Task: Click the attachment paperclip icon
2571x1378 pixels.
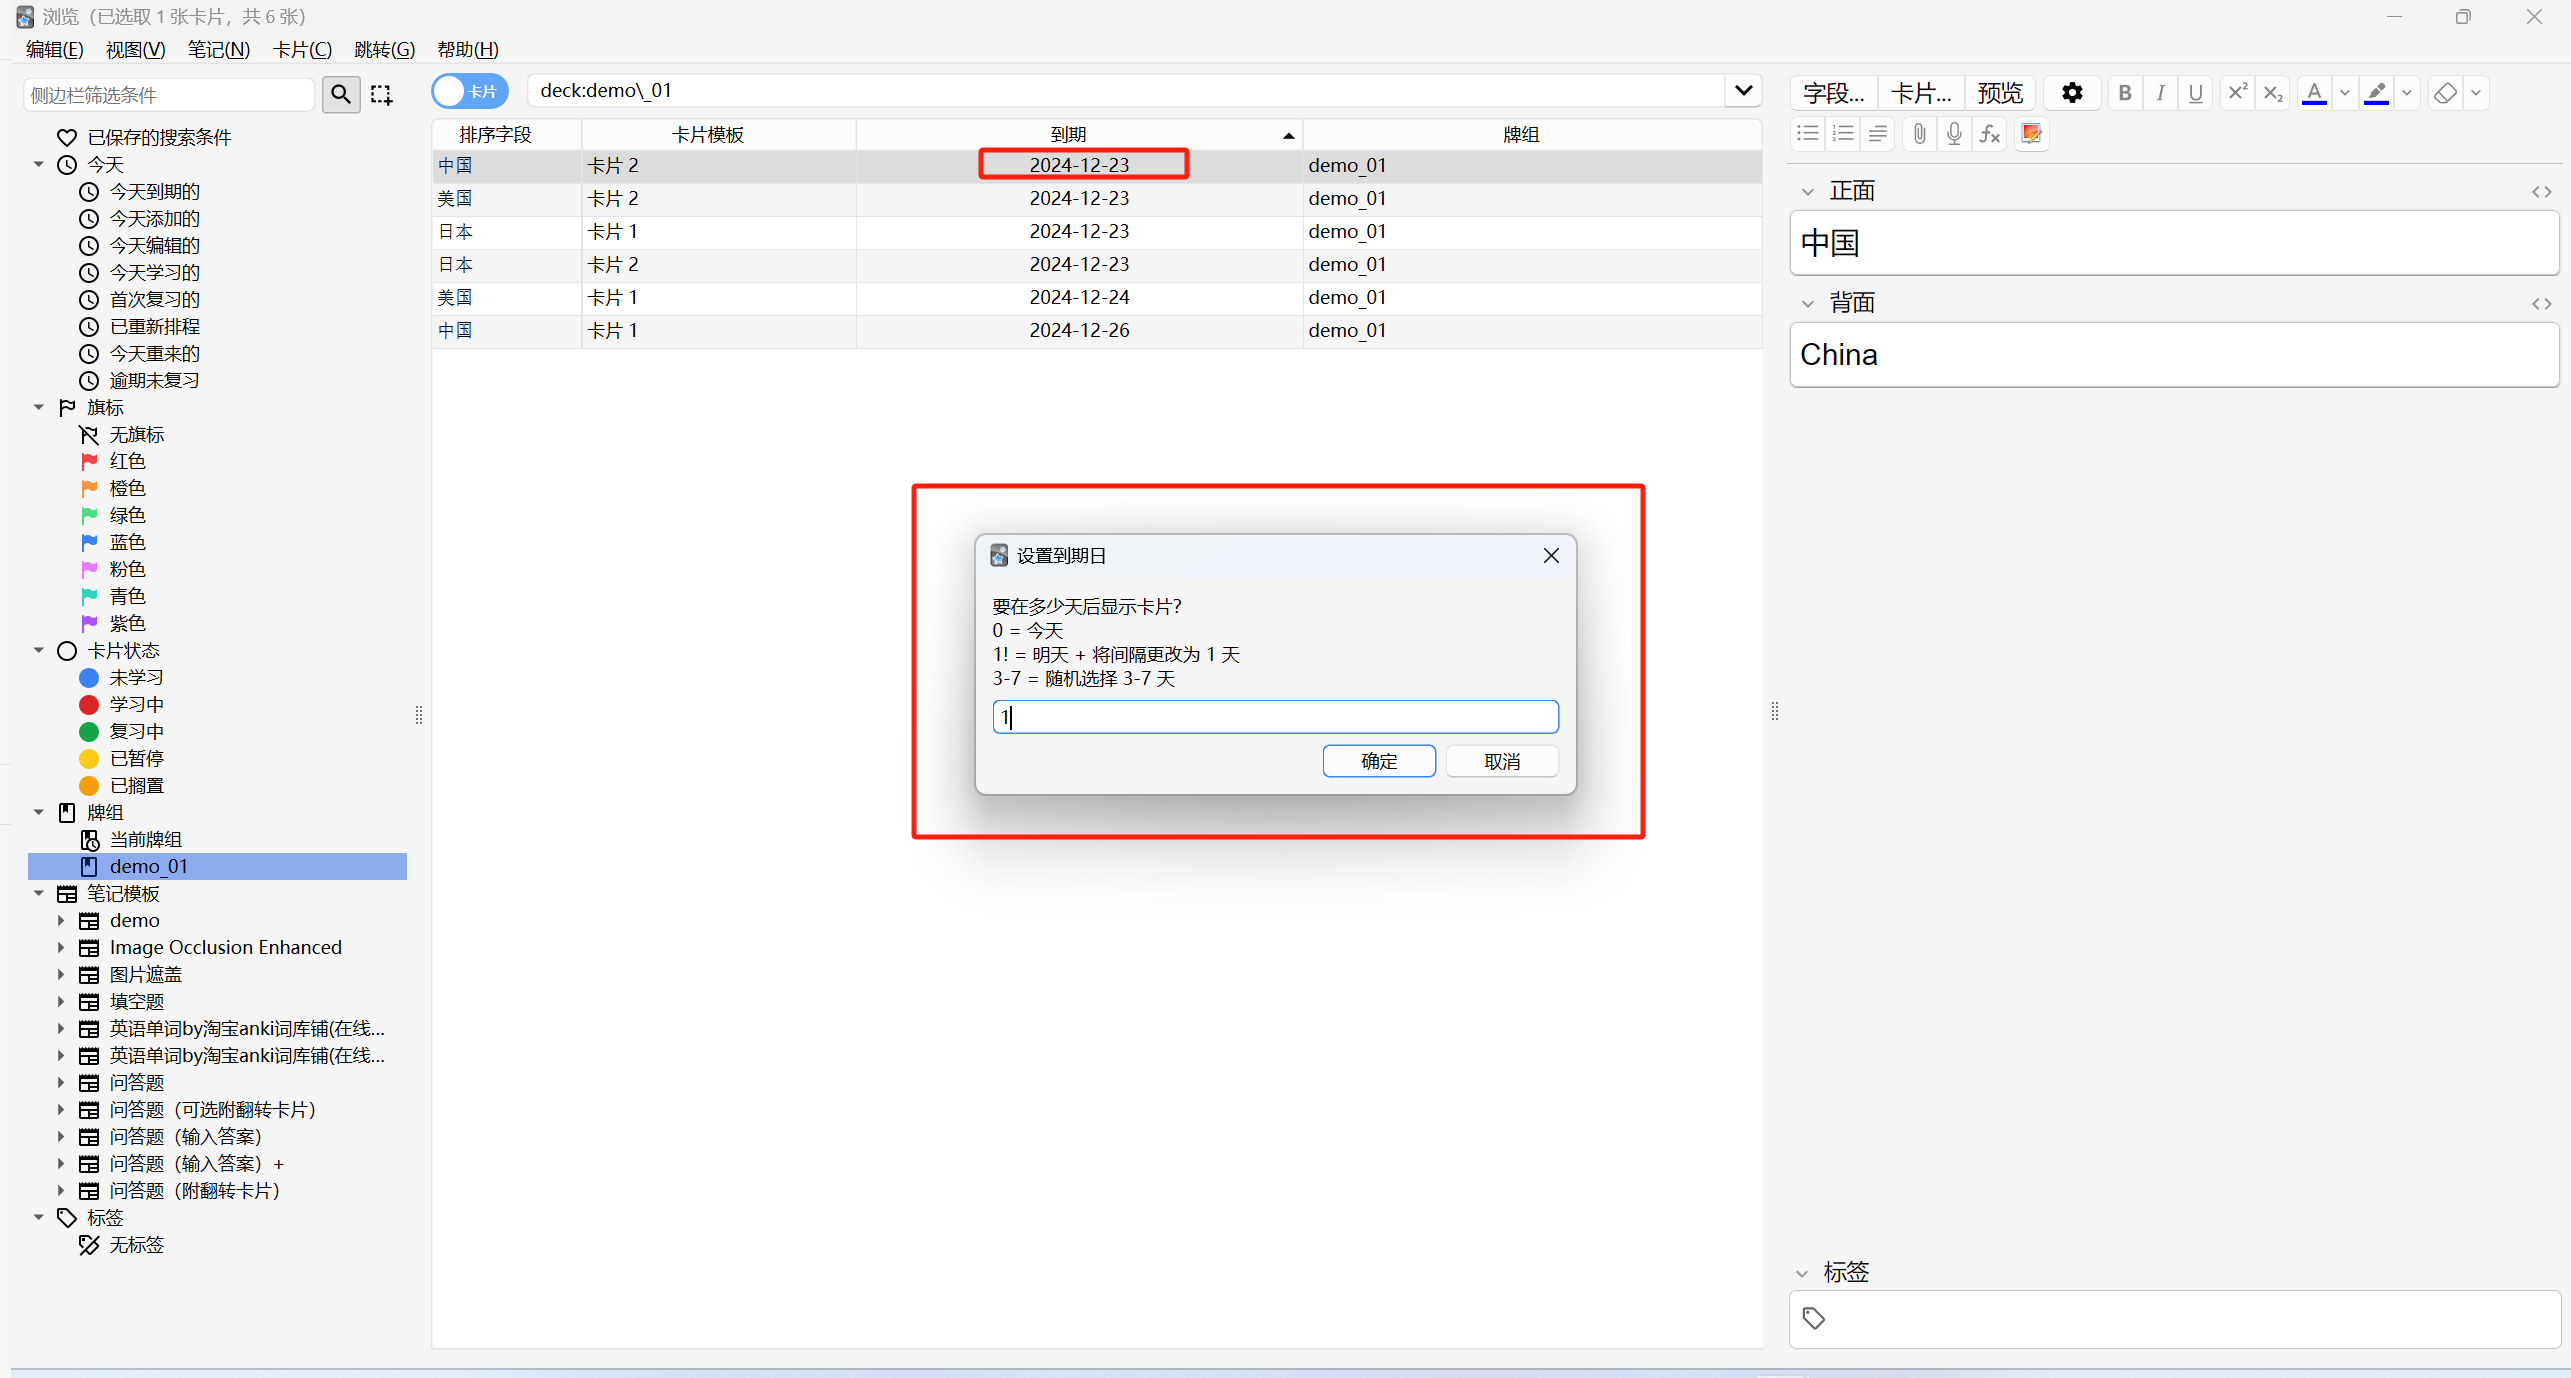Action: (1918, 134)
